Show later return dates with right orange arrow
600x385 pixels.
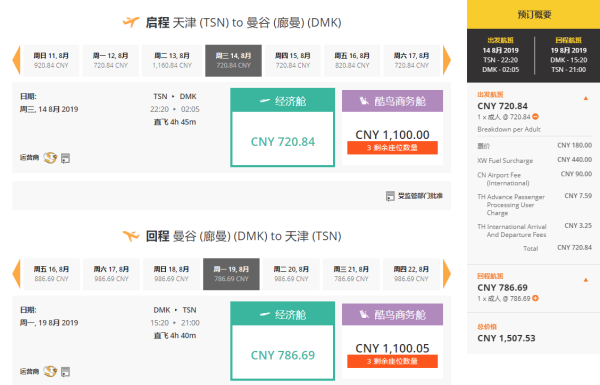point(447,274)
